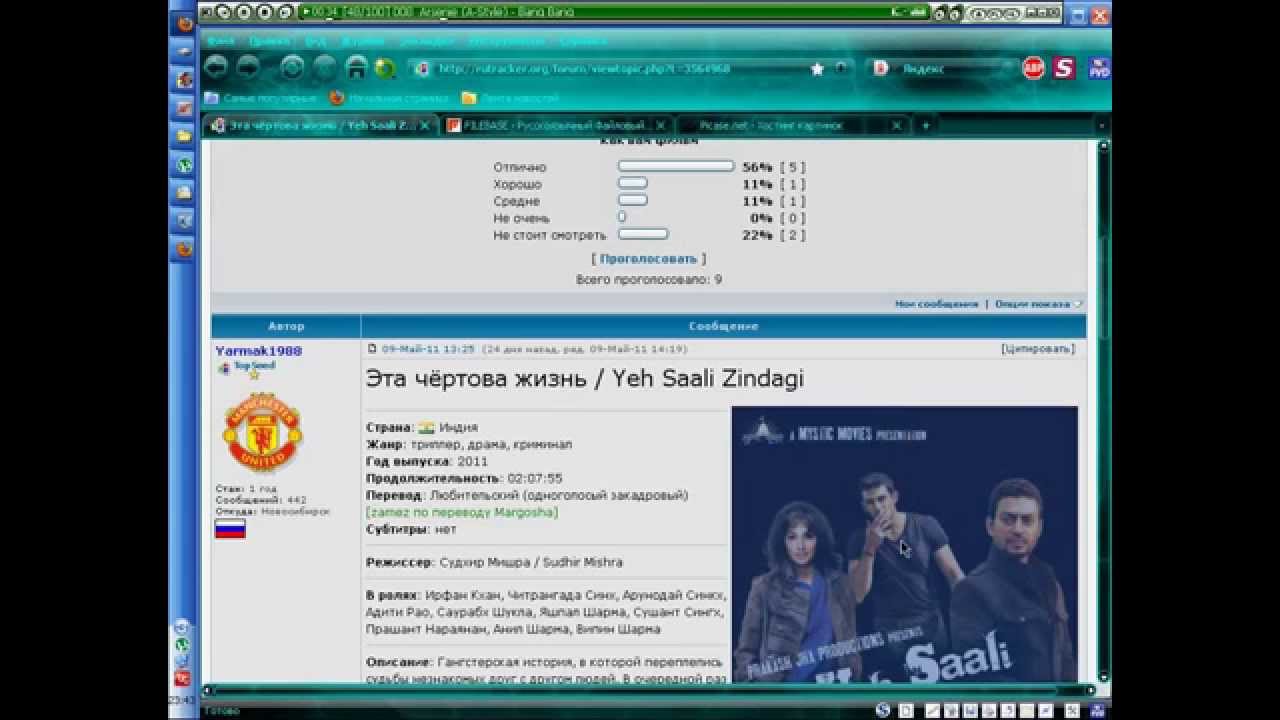The image size is (1280, 720).
Task: Close the Picase.net tab
Action: tap(896, 125)
